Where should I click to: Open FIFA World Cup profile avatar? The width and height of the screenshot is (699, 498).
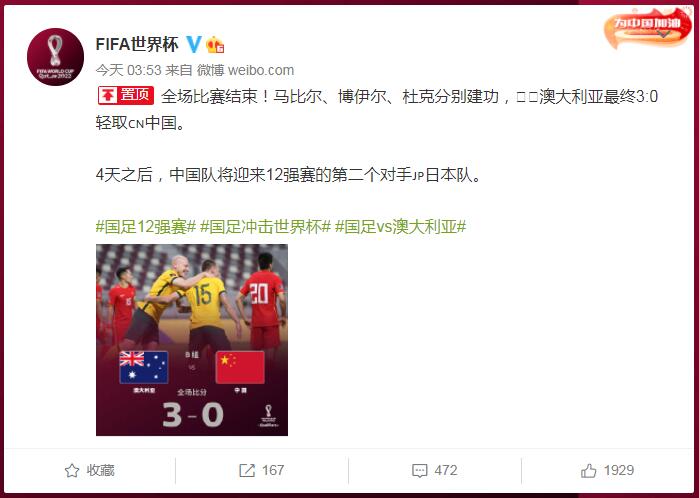coord(55,57)
